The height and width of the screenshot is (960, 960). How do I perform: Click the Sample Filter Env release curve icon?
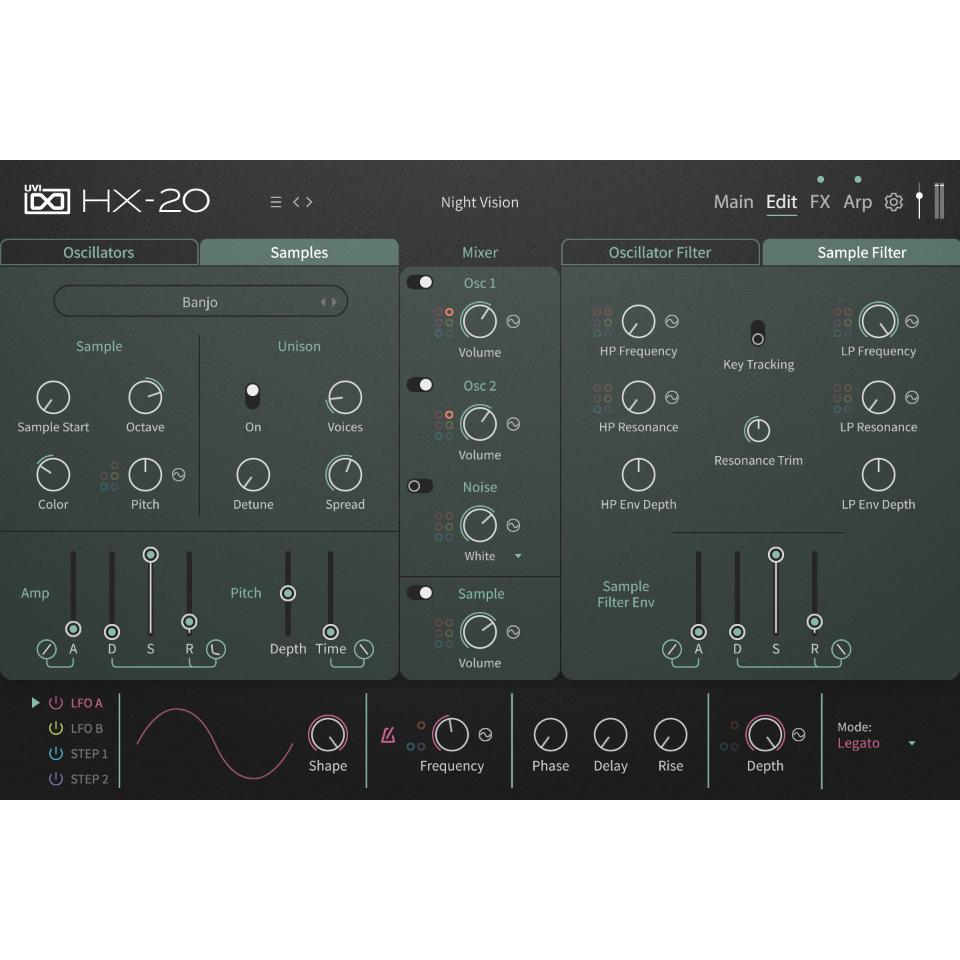(x=841, y=649)
